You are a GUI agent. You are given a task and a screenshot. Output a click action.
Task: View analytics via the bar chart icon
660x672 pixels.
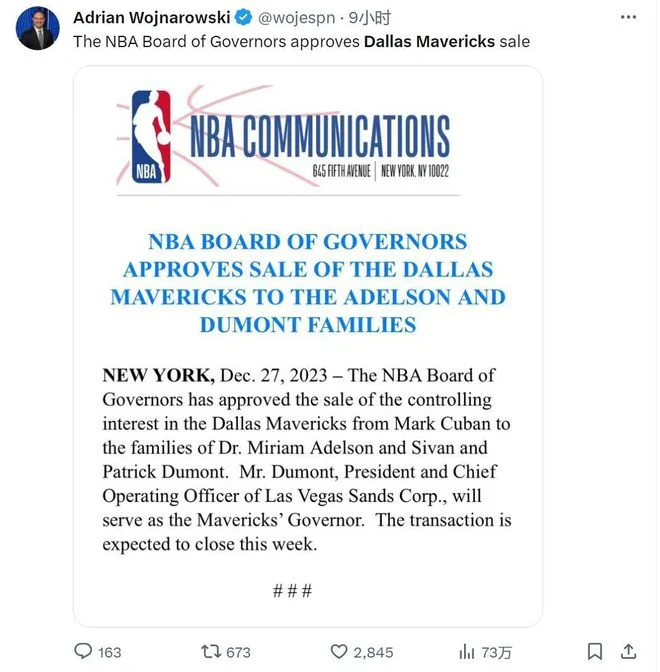click(x=466, y=652)
